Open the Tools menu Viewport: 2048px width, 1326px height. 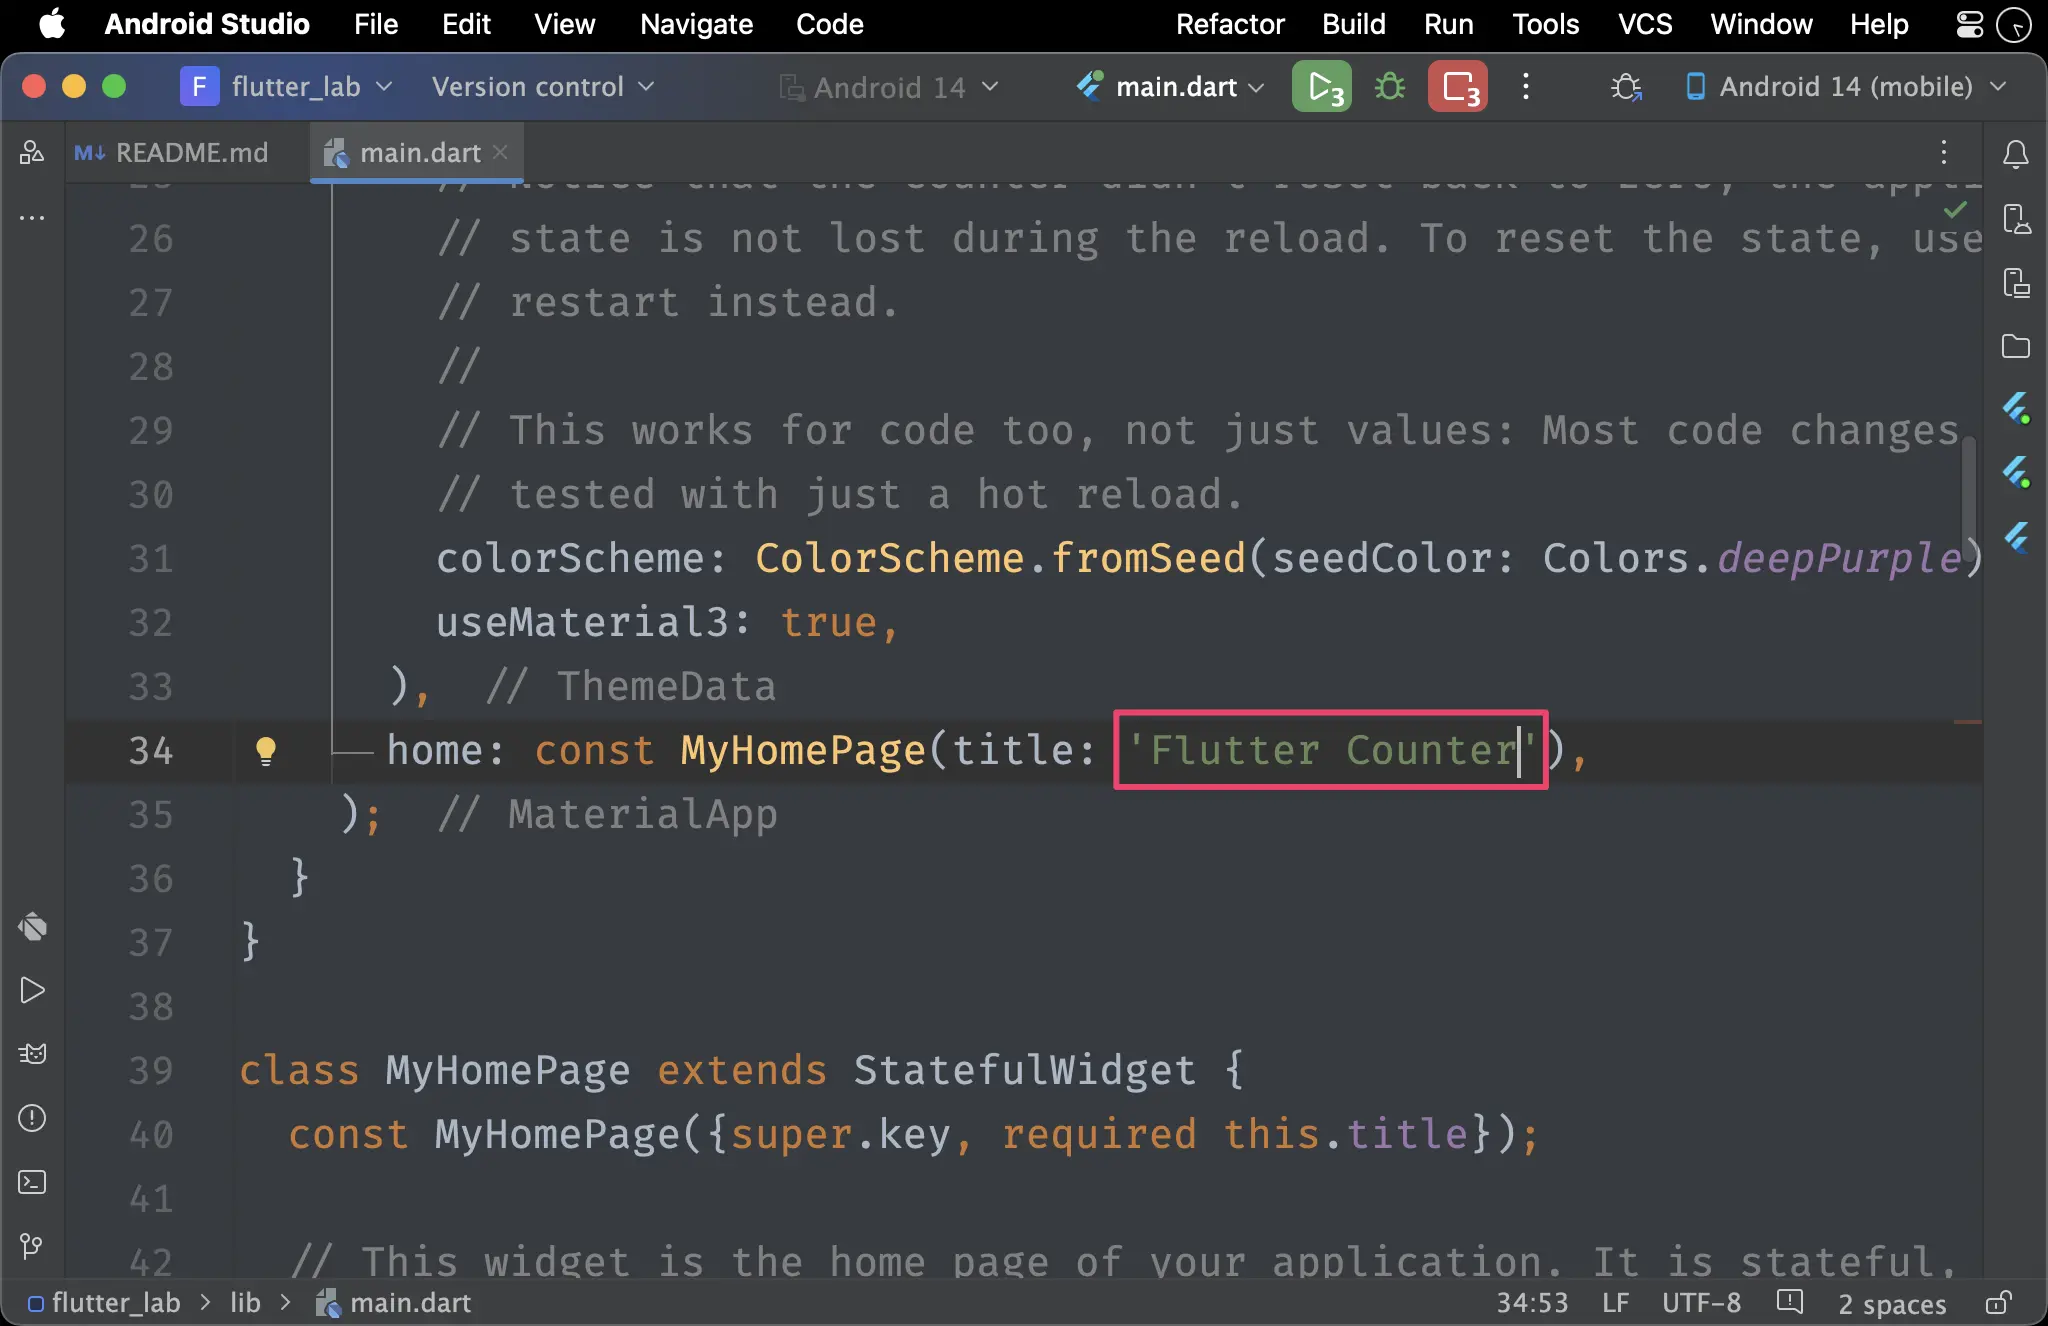tap(1545, 24)
